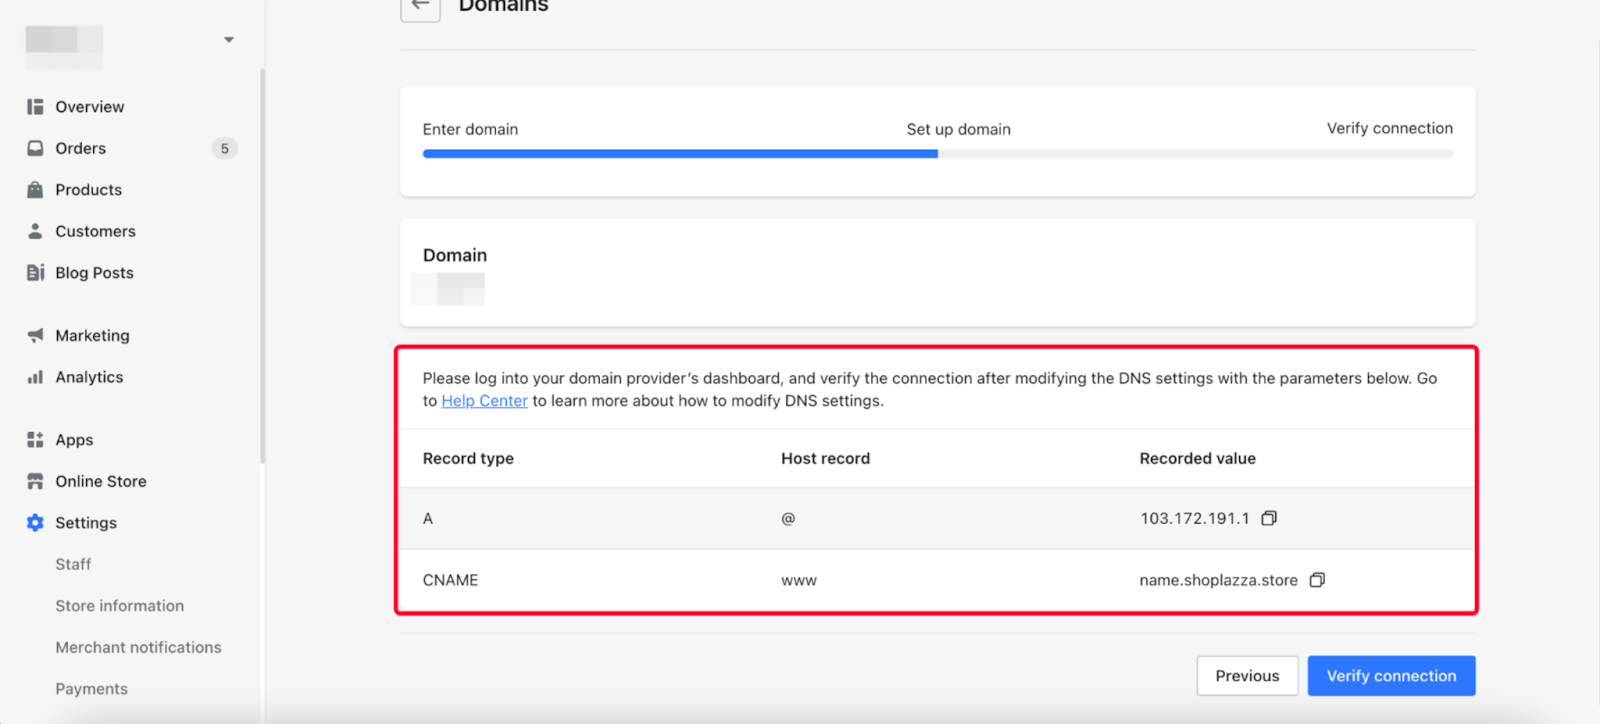Select the name.shoplazza.store value text

[1218, 580]
